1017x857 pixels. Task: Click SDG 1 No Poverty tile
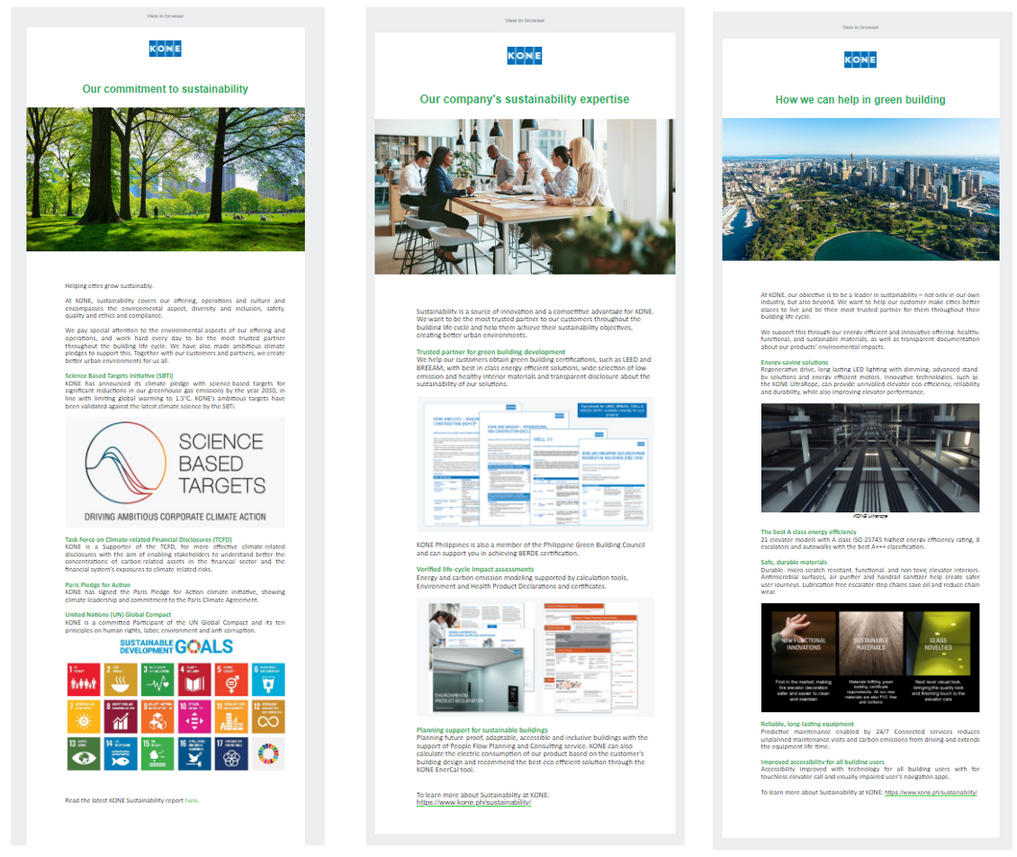(x=84, y=679)
